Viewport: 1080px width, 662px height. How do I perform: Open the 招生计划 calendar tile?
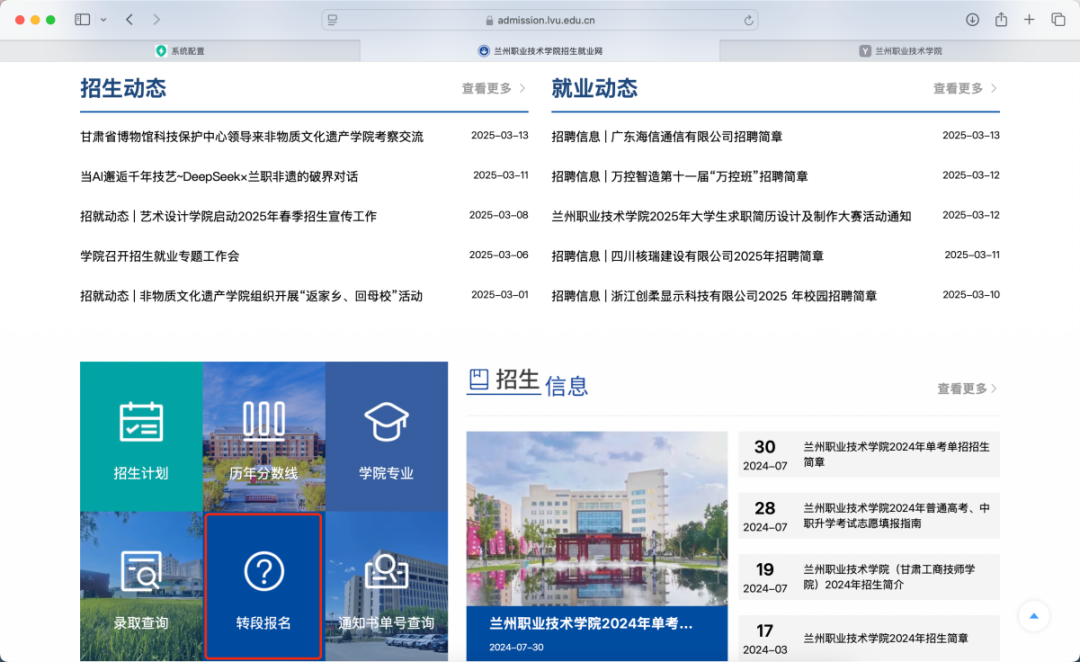[141, 437]
